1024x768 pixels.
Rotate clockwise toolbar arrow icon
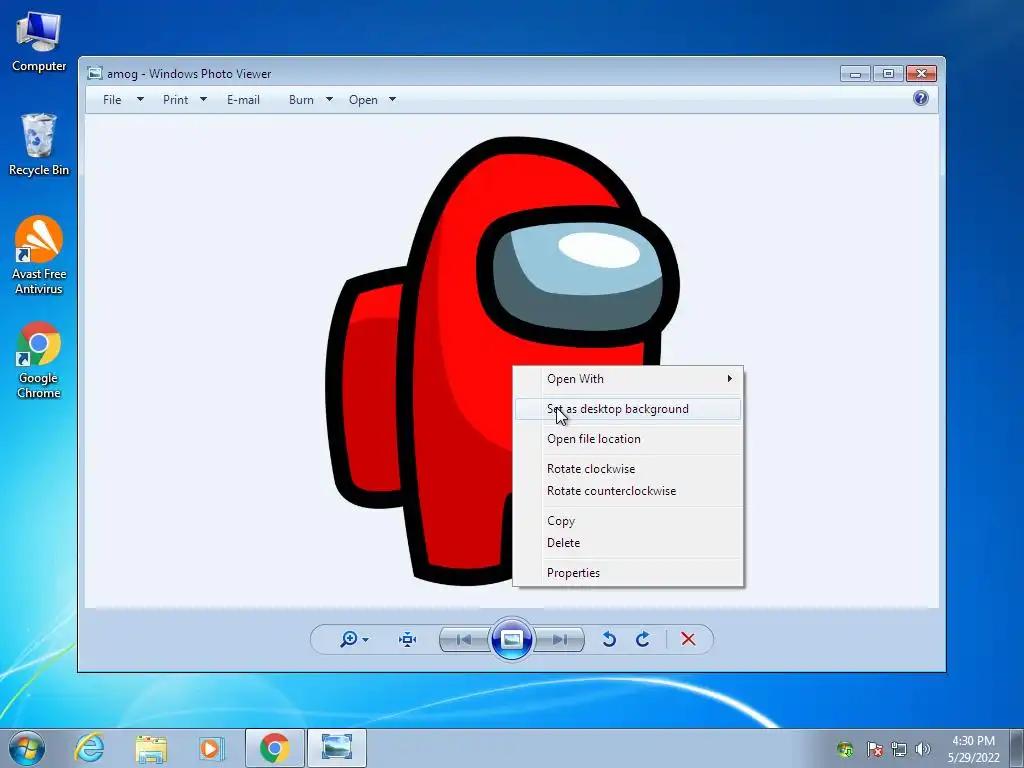(x=643, y=639)
